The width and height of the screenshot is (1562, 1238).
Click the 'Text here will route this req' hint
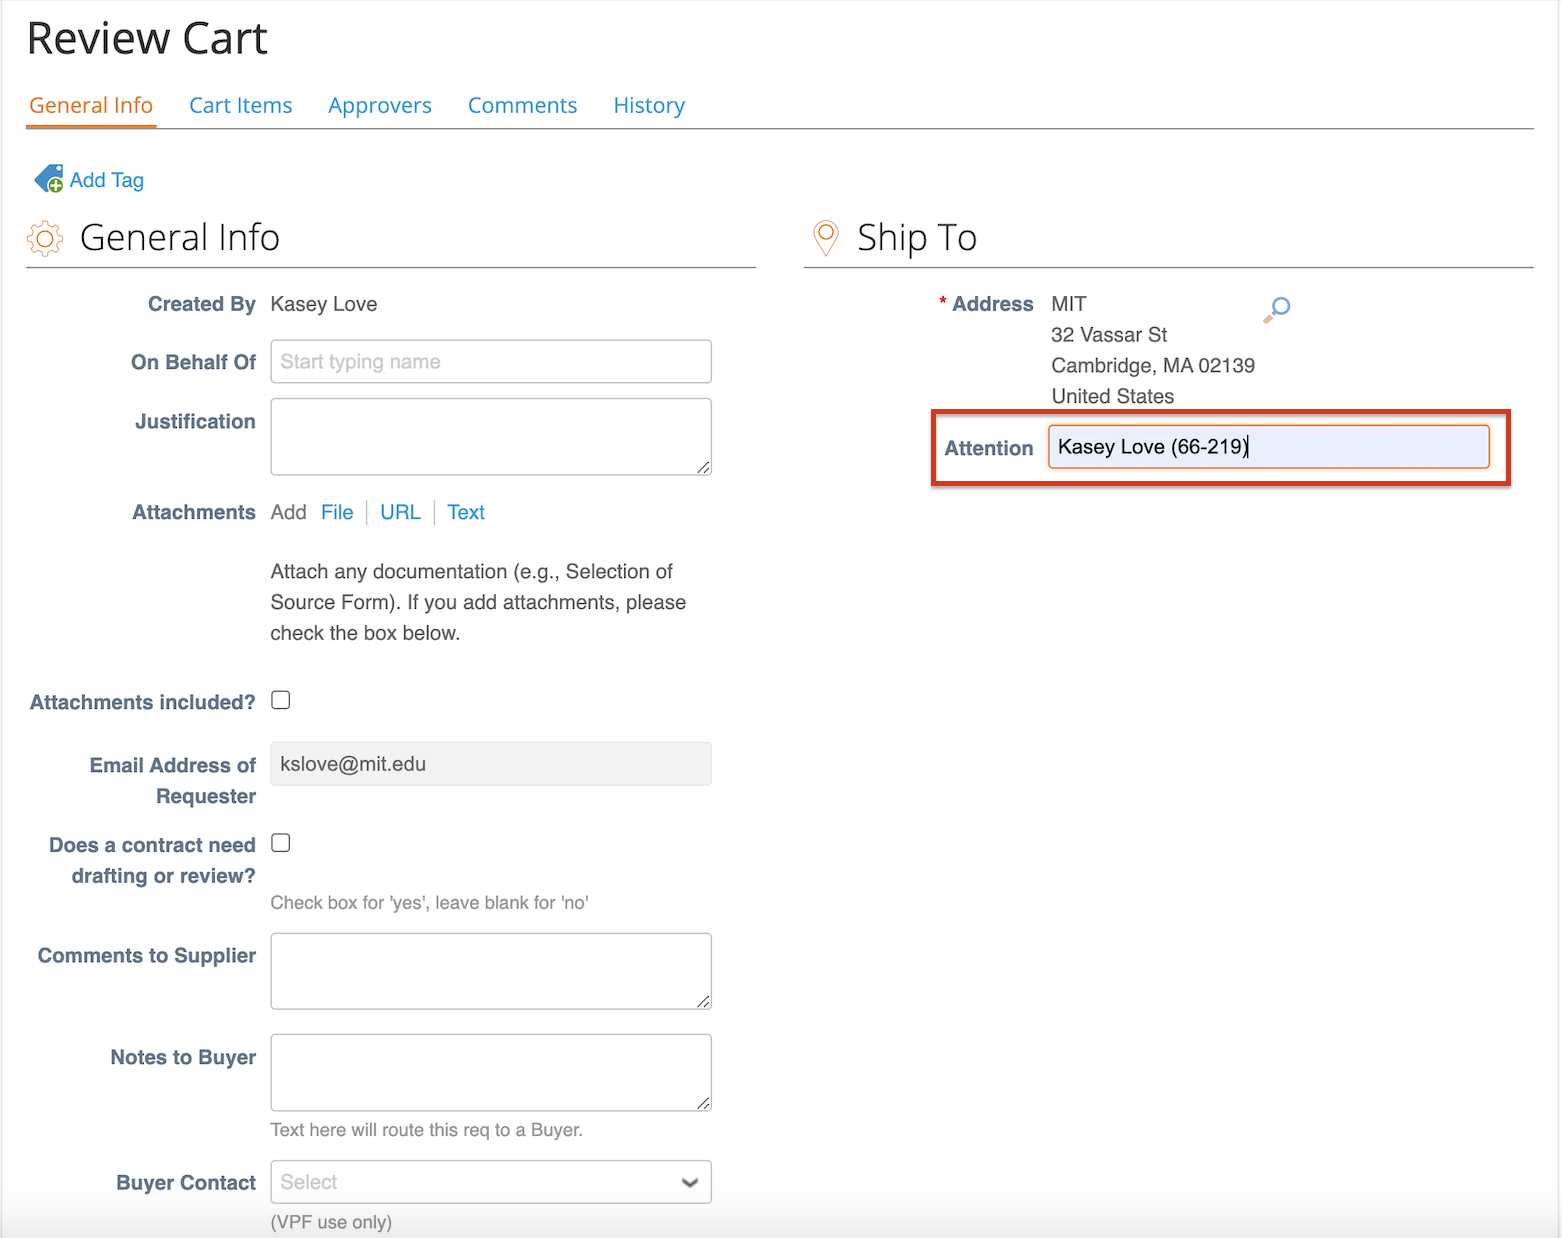[x=426, y=1130]
